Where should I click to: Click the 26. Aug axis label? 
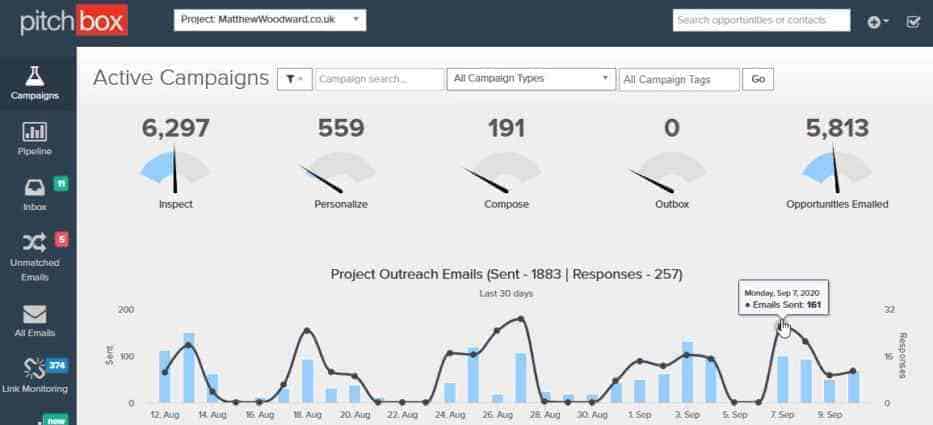pyautogui.click(x=497, y=415)
